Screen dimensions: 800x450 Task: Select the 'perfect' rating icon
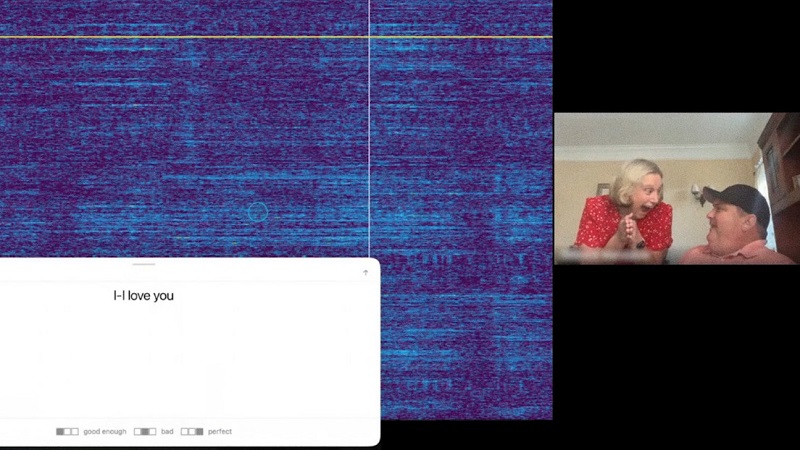click(x=192, y=432)
